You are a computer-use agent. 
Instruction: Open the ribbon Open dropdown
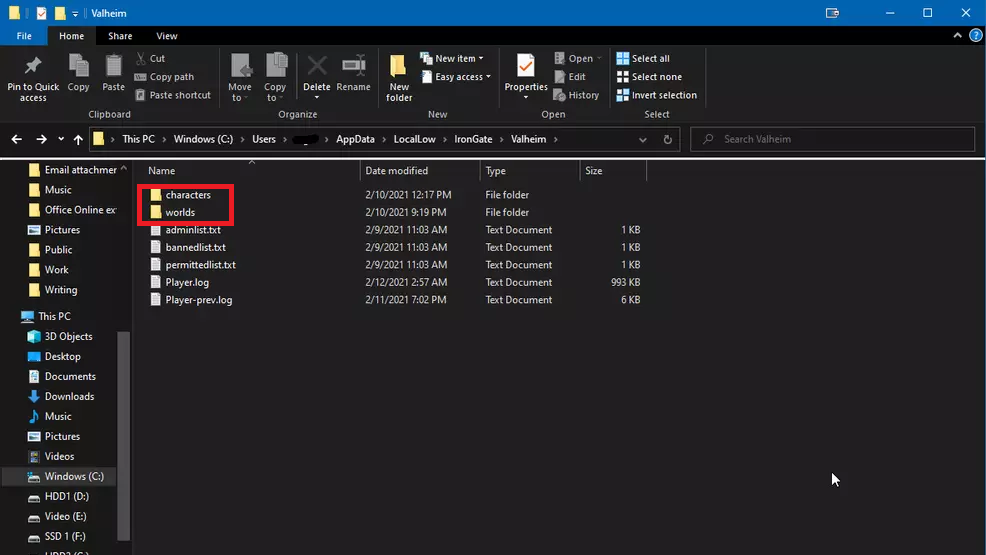click(x=577, y=58)
